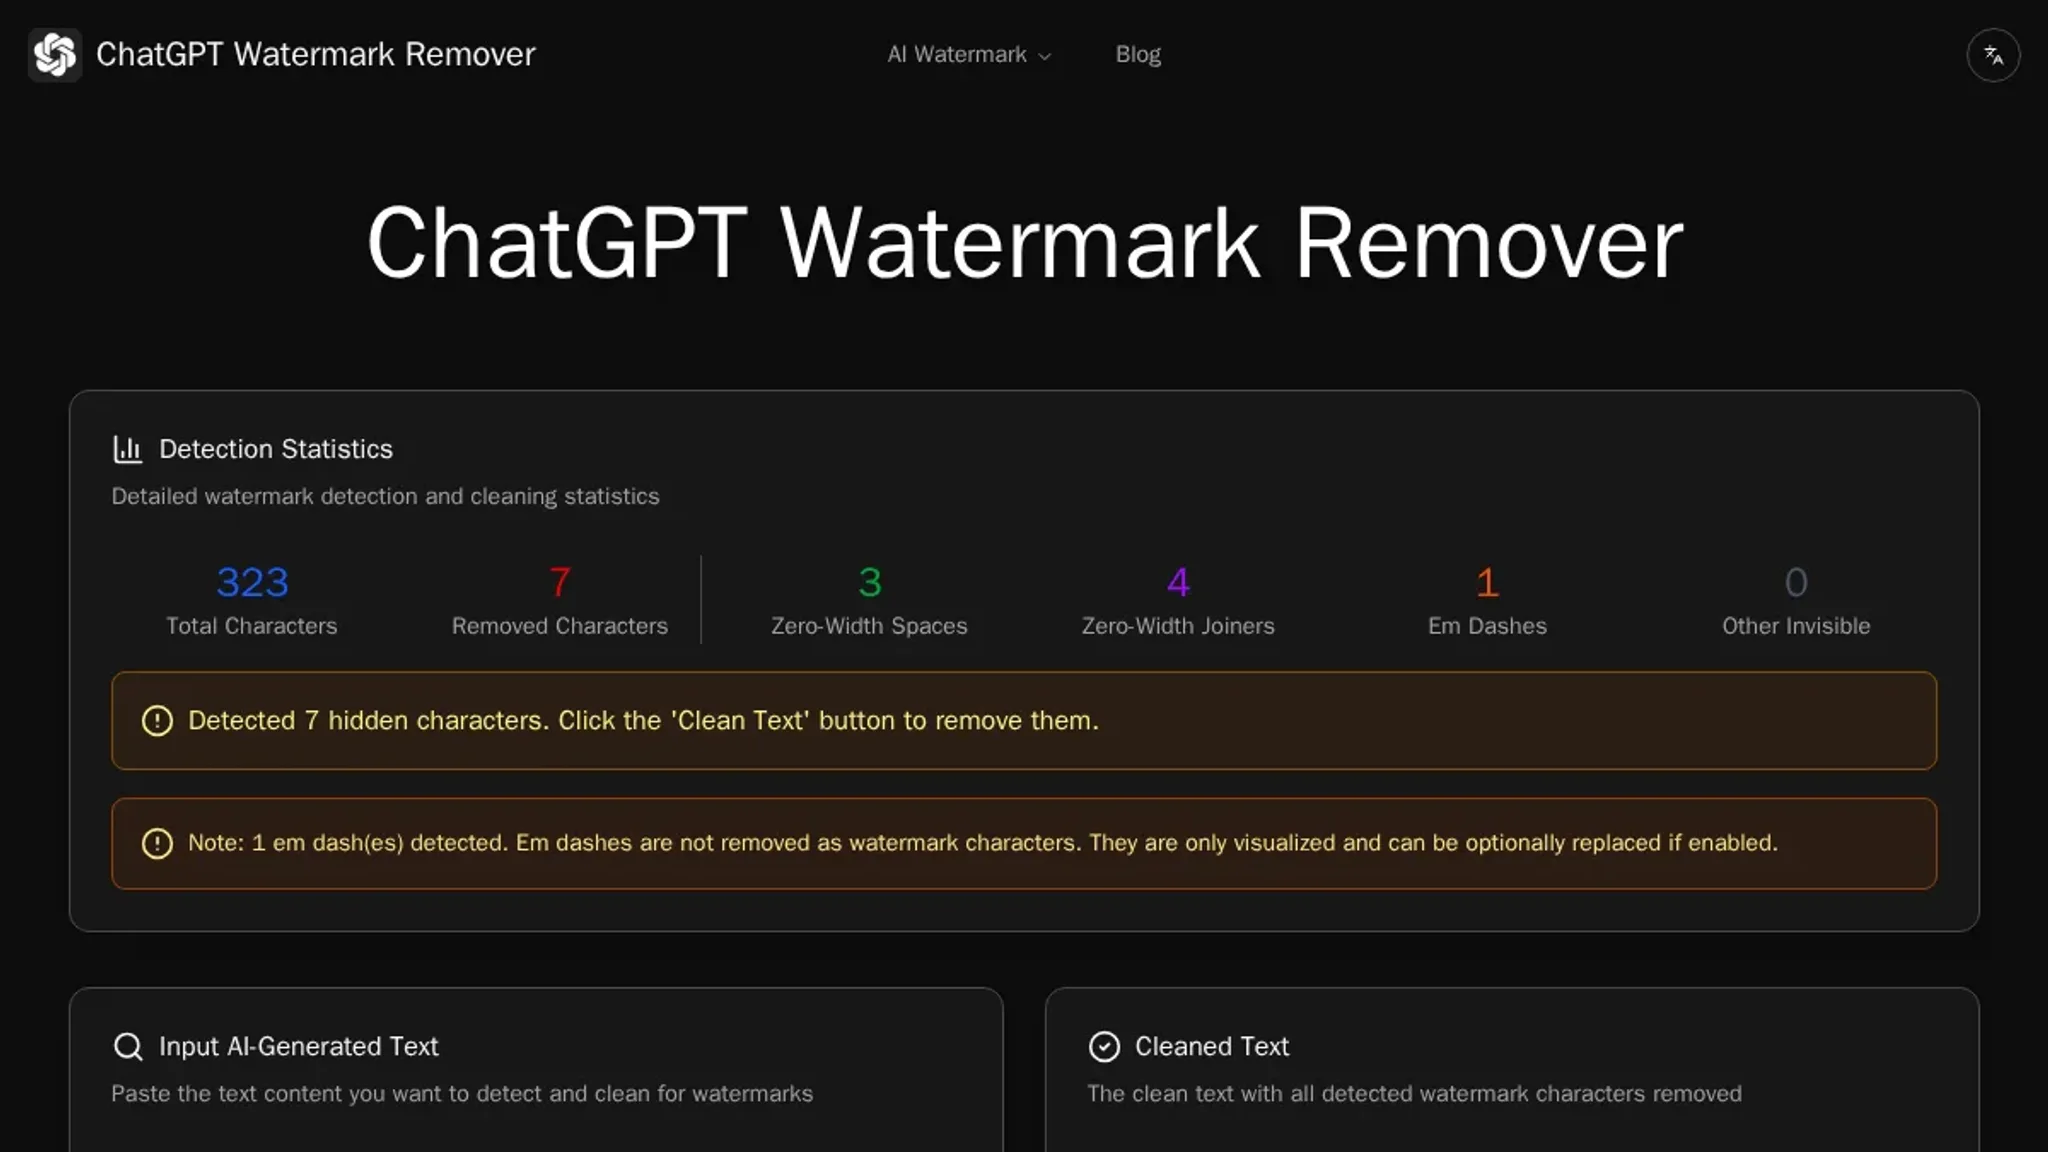Viewport: 2048px width, 1152px height.
Task: Click the Detection Statistics bar chart icon
Action: tap(128, 449)
